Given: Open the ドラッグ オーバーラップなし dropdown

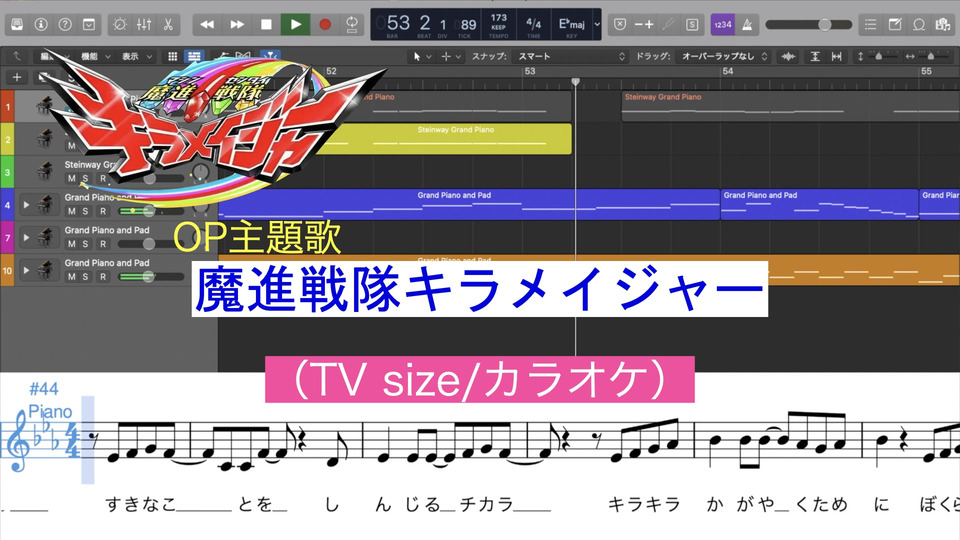Looking at the screenshot, I should [725, 56].
